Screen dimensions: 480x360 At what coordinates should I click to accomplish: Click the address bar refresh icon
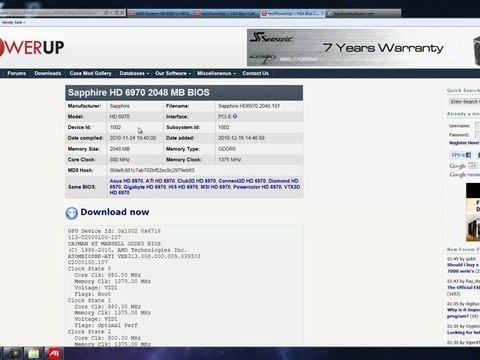117,13
